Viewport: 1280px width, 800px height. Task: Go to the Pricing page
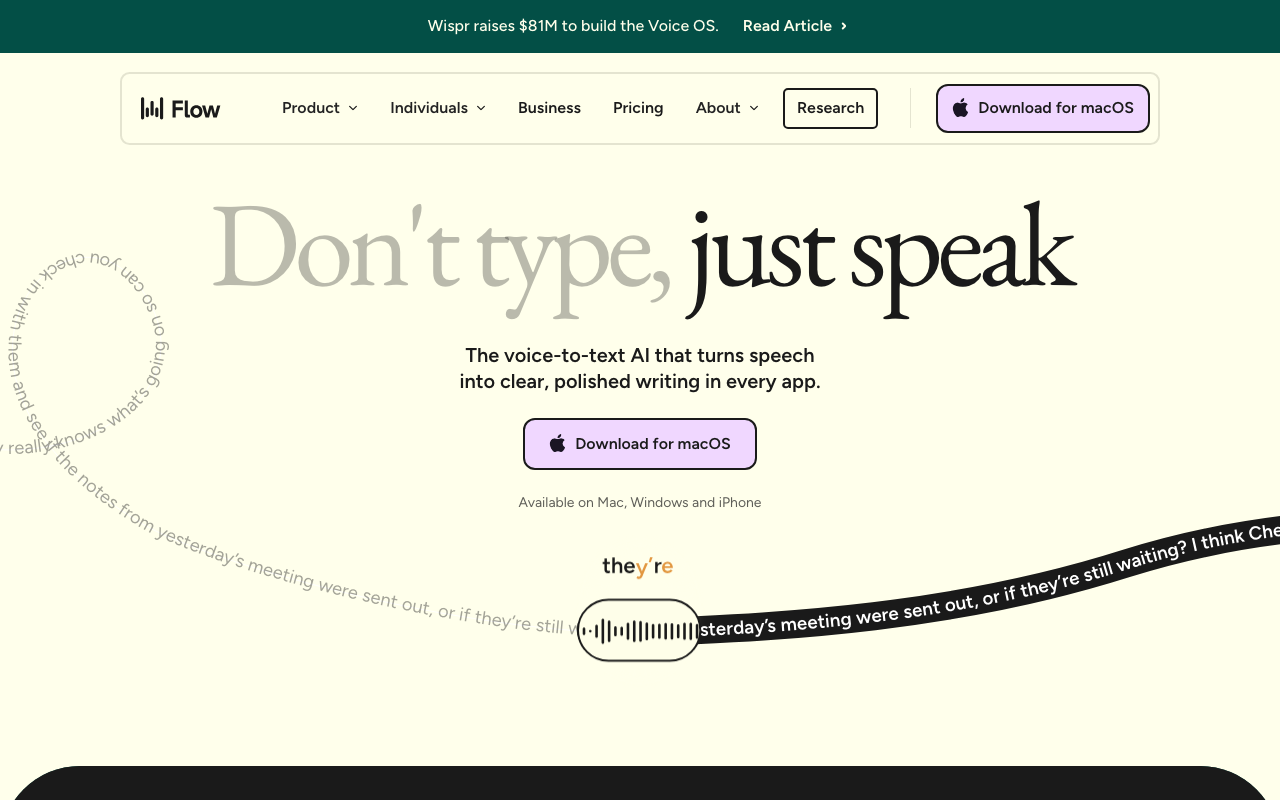[638, 108]
